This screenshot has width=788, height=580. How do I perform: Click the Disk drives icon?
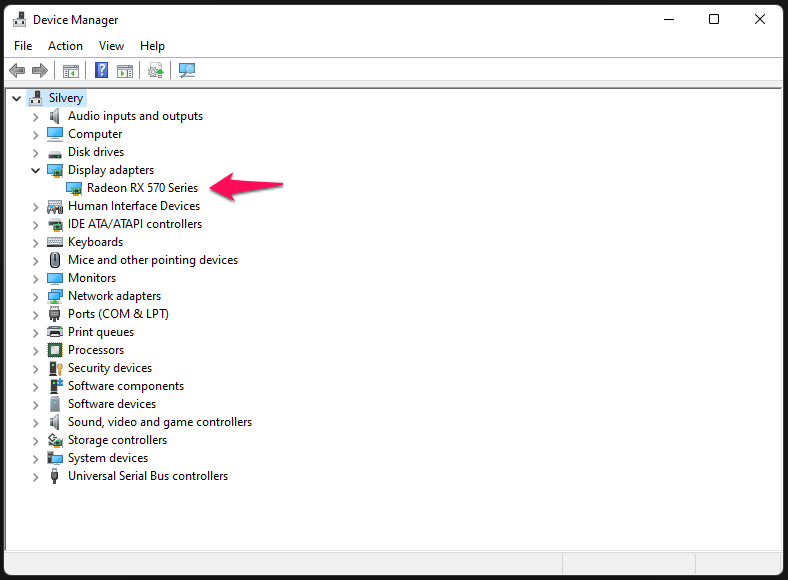pos(55,153)
